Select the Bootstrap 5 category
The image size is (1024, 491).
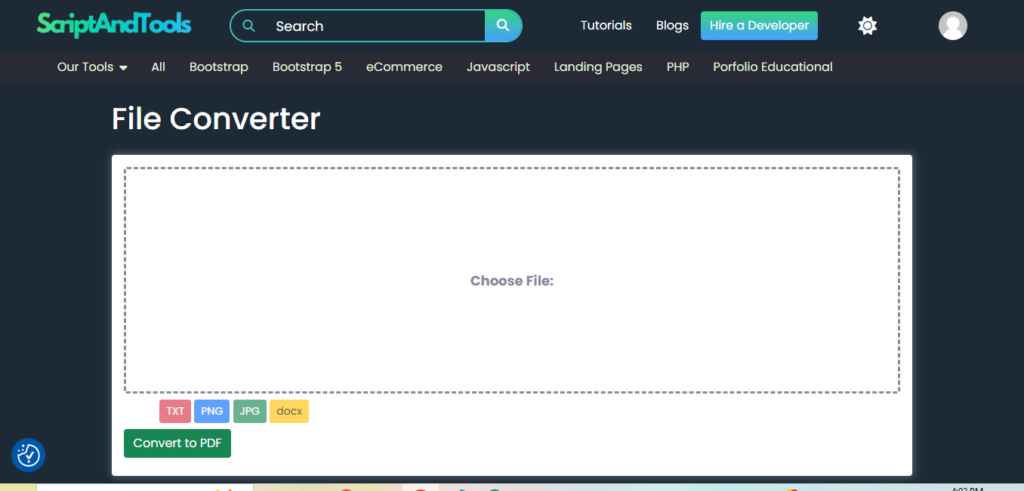pos(307,67)
